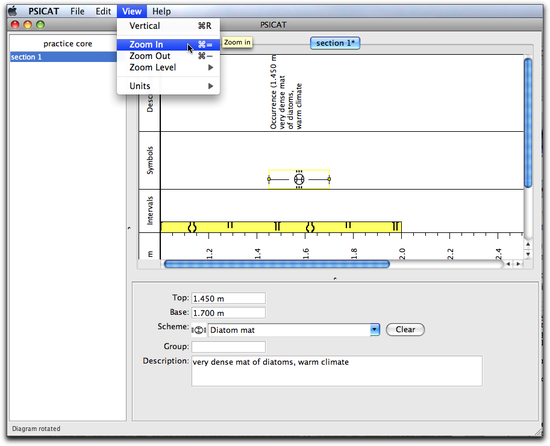Click the horizontal scrollbar right arrow
The image size is (550, 446).
click(518, 264)
